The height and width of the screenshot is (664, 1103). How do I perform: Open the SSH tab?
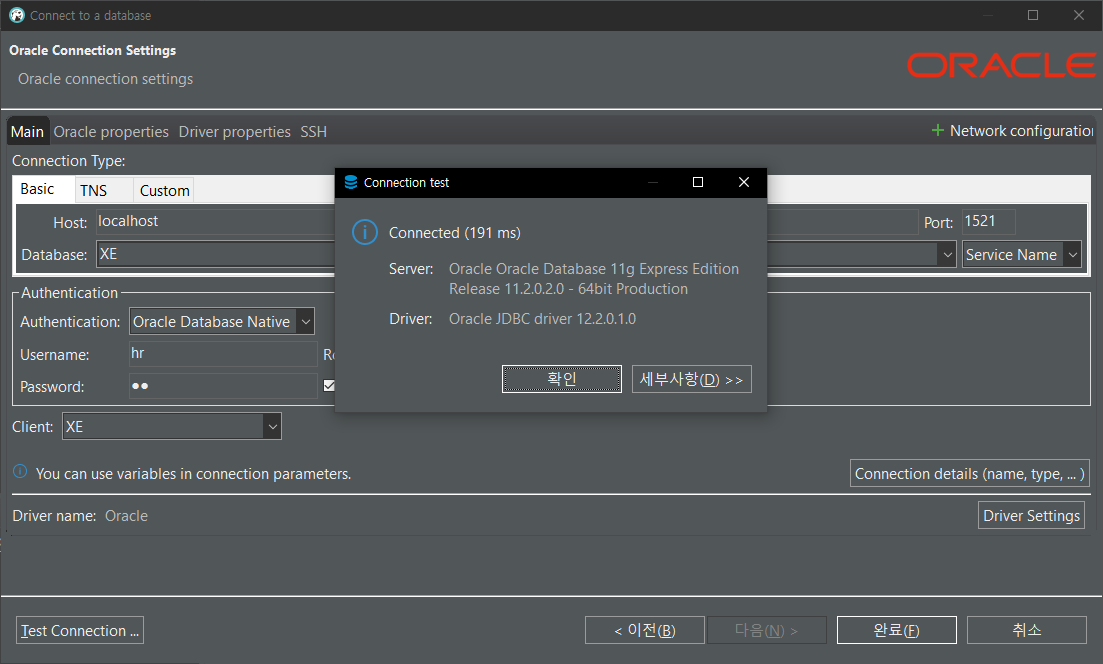click(x=314, y=132)
